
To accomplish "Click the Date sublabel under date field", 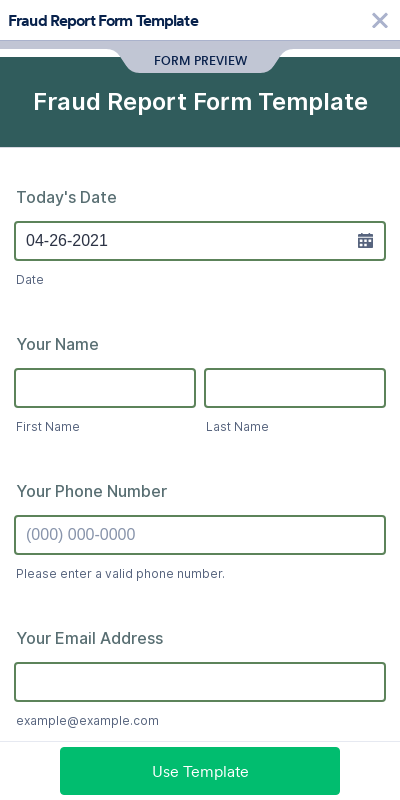I will point(30,280).
